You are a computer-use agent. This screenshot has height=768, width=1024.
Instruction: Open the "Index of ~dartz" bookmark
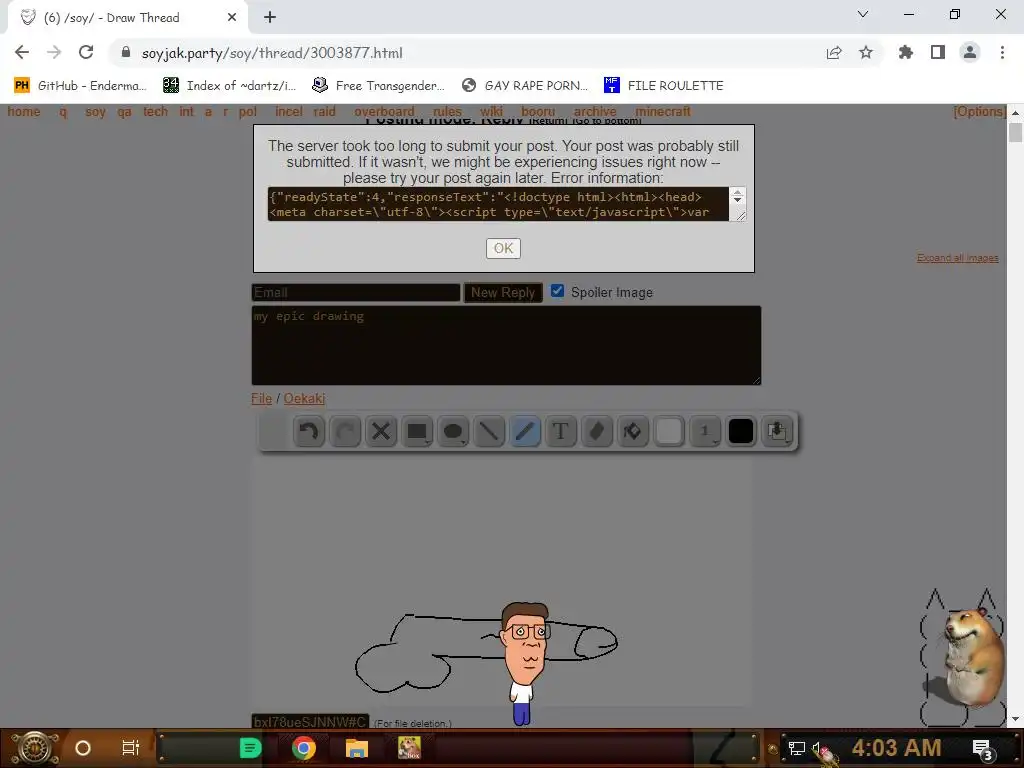coord(230,86)
